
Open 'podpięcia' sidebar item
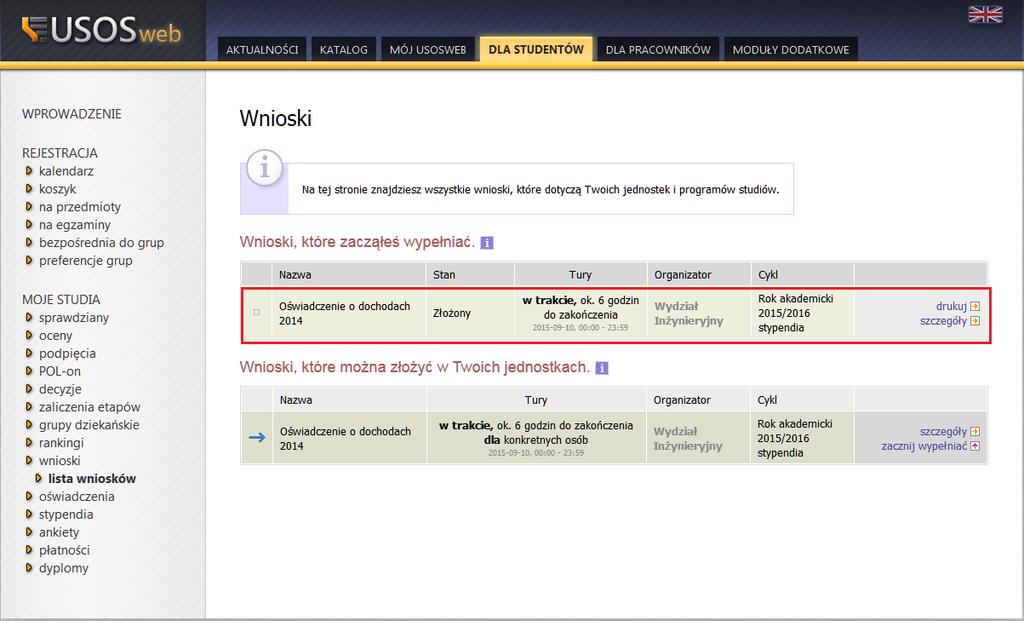click(x=67, y=353)
